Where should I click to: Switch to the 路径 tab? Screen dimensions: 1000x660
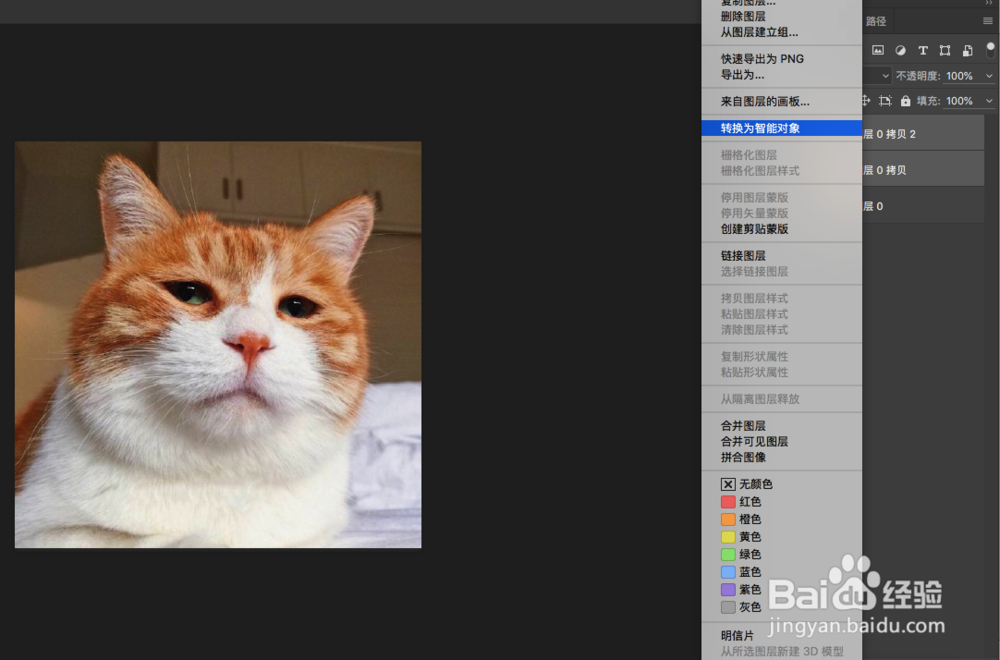876,20
